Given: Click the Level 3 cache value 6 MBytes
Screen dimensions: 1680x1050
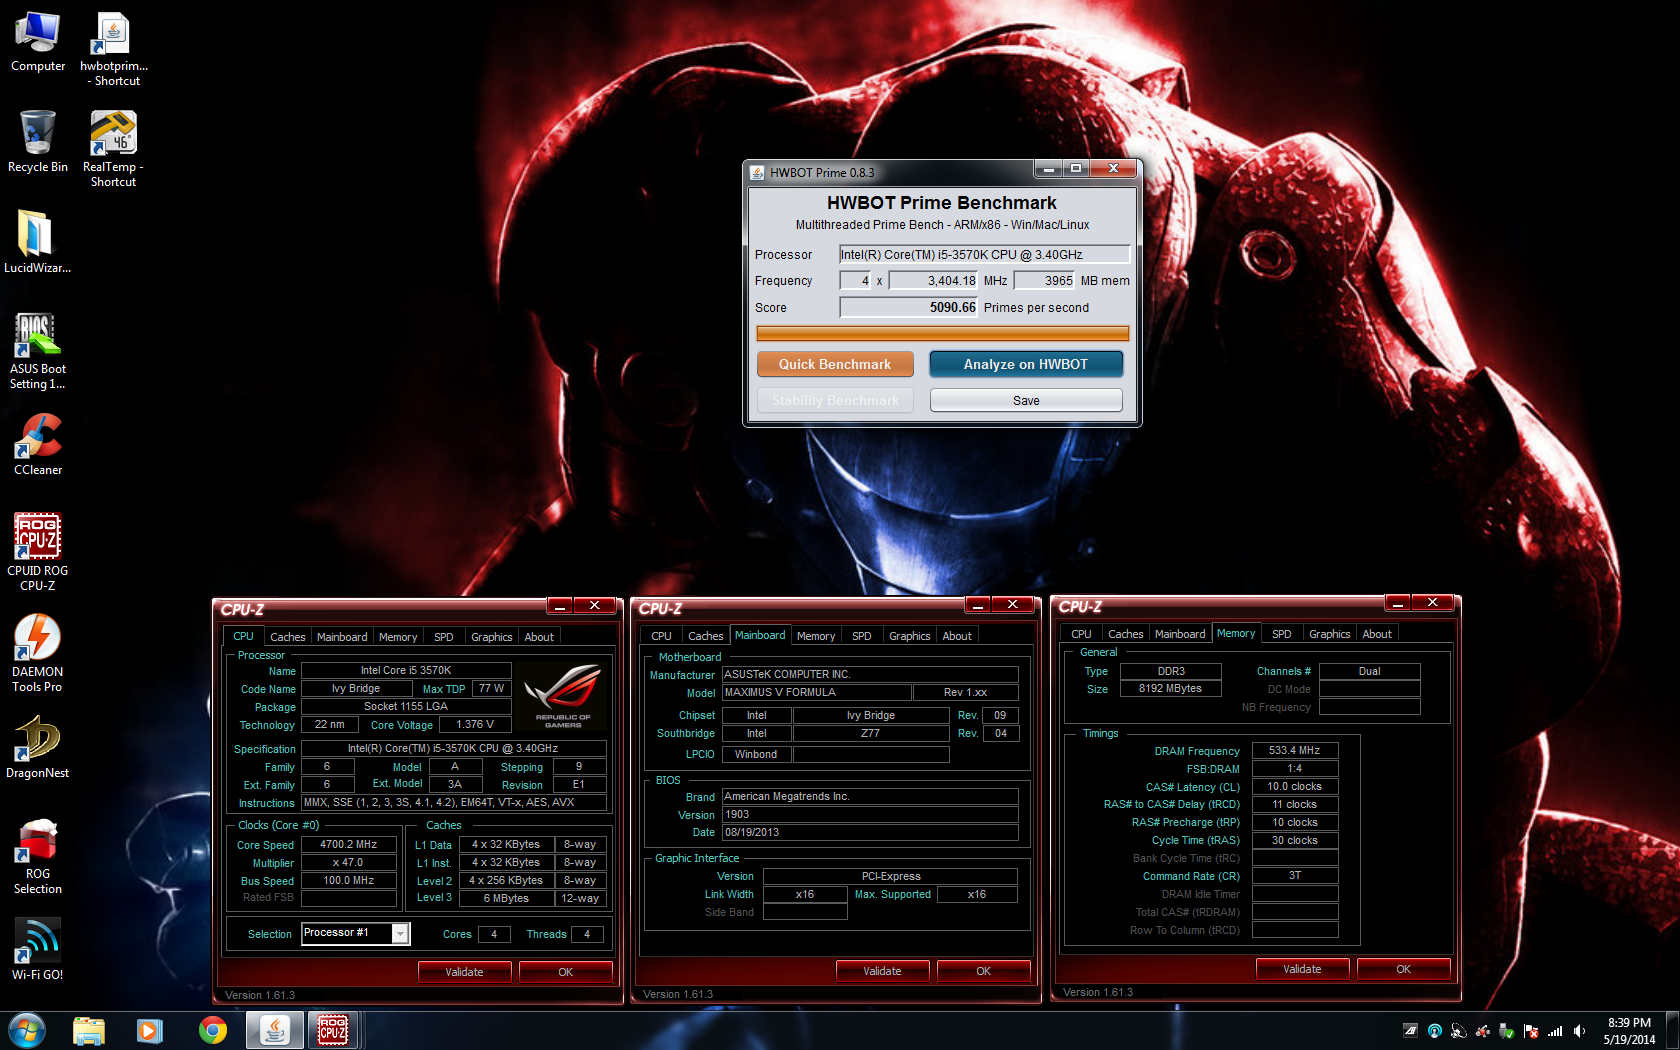Looking at the screenshot, I should [506, 898].
